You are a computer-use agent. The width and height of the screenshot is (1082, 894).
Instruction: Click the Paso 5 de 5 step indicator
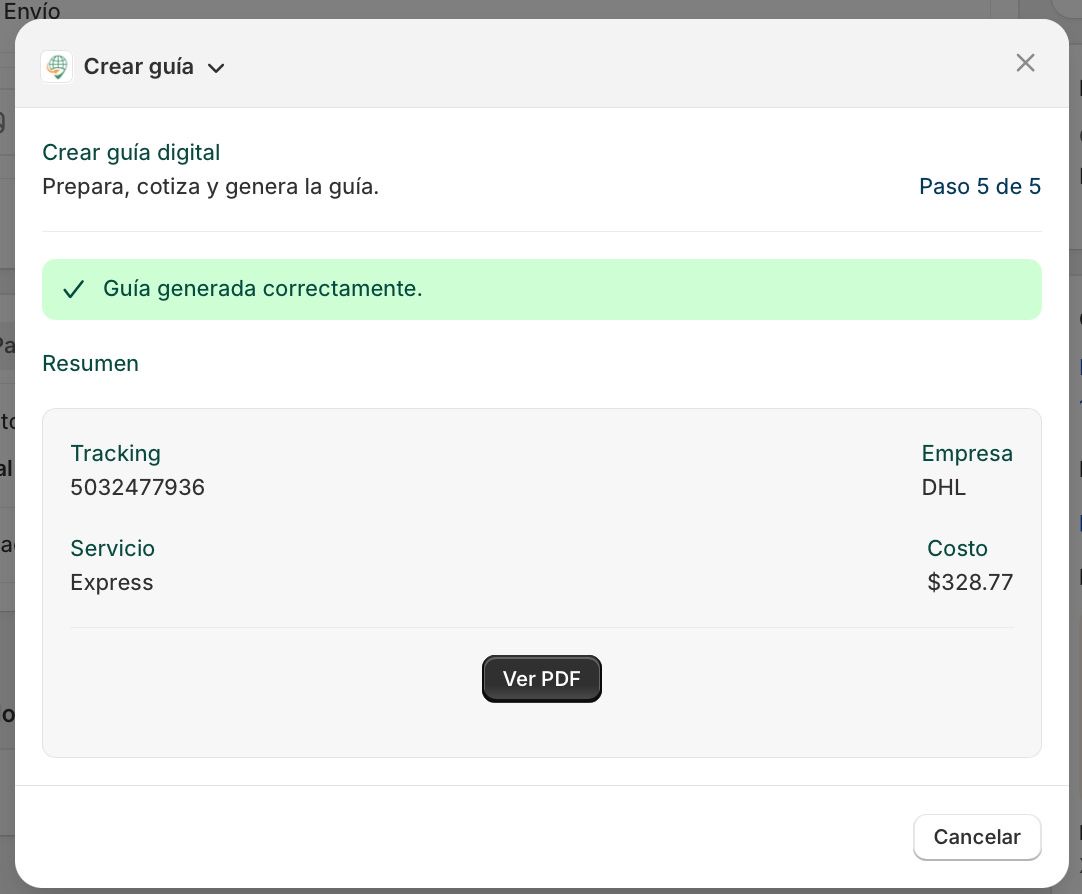[980, 186]
